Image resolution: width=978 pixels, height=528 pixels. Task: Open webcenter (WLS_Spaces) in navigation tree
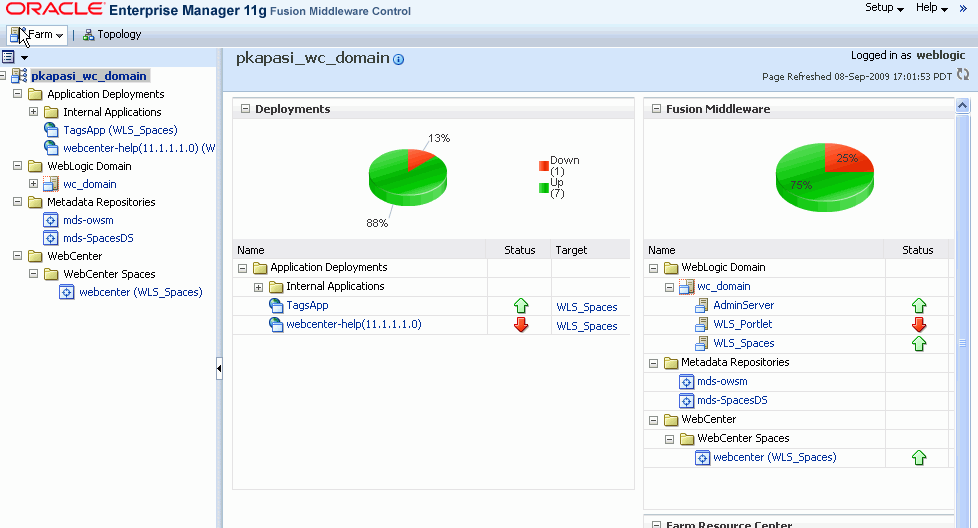[x=141, y=292]
